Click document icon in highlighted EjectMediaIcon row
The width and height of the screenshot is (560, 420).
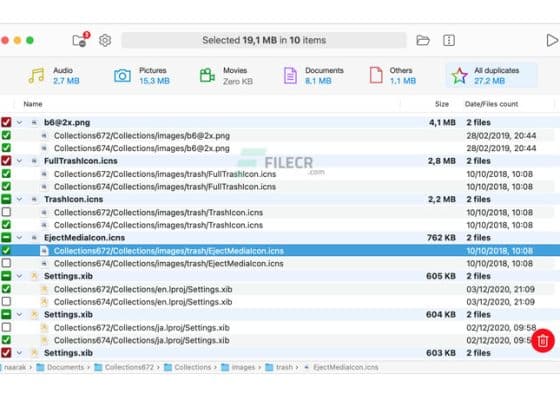(44, 251)
